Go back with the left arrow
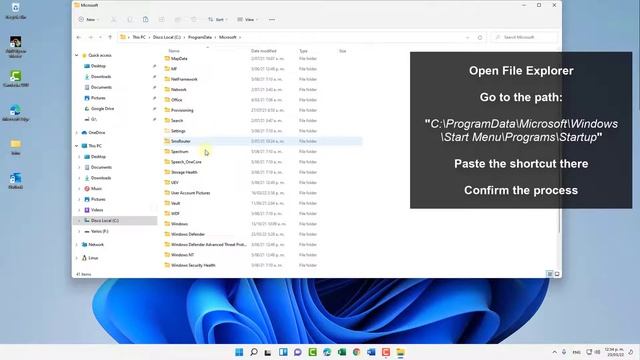The height and width of the screenshot is (360, 640). pos(79,37)
